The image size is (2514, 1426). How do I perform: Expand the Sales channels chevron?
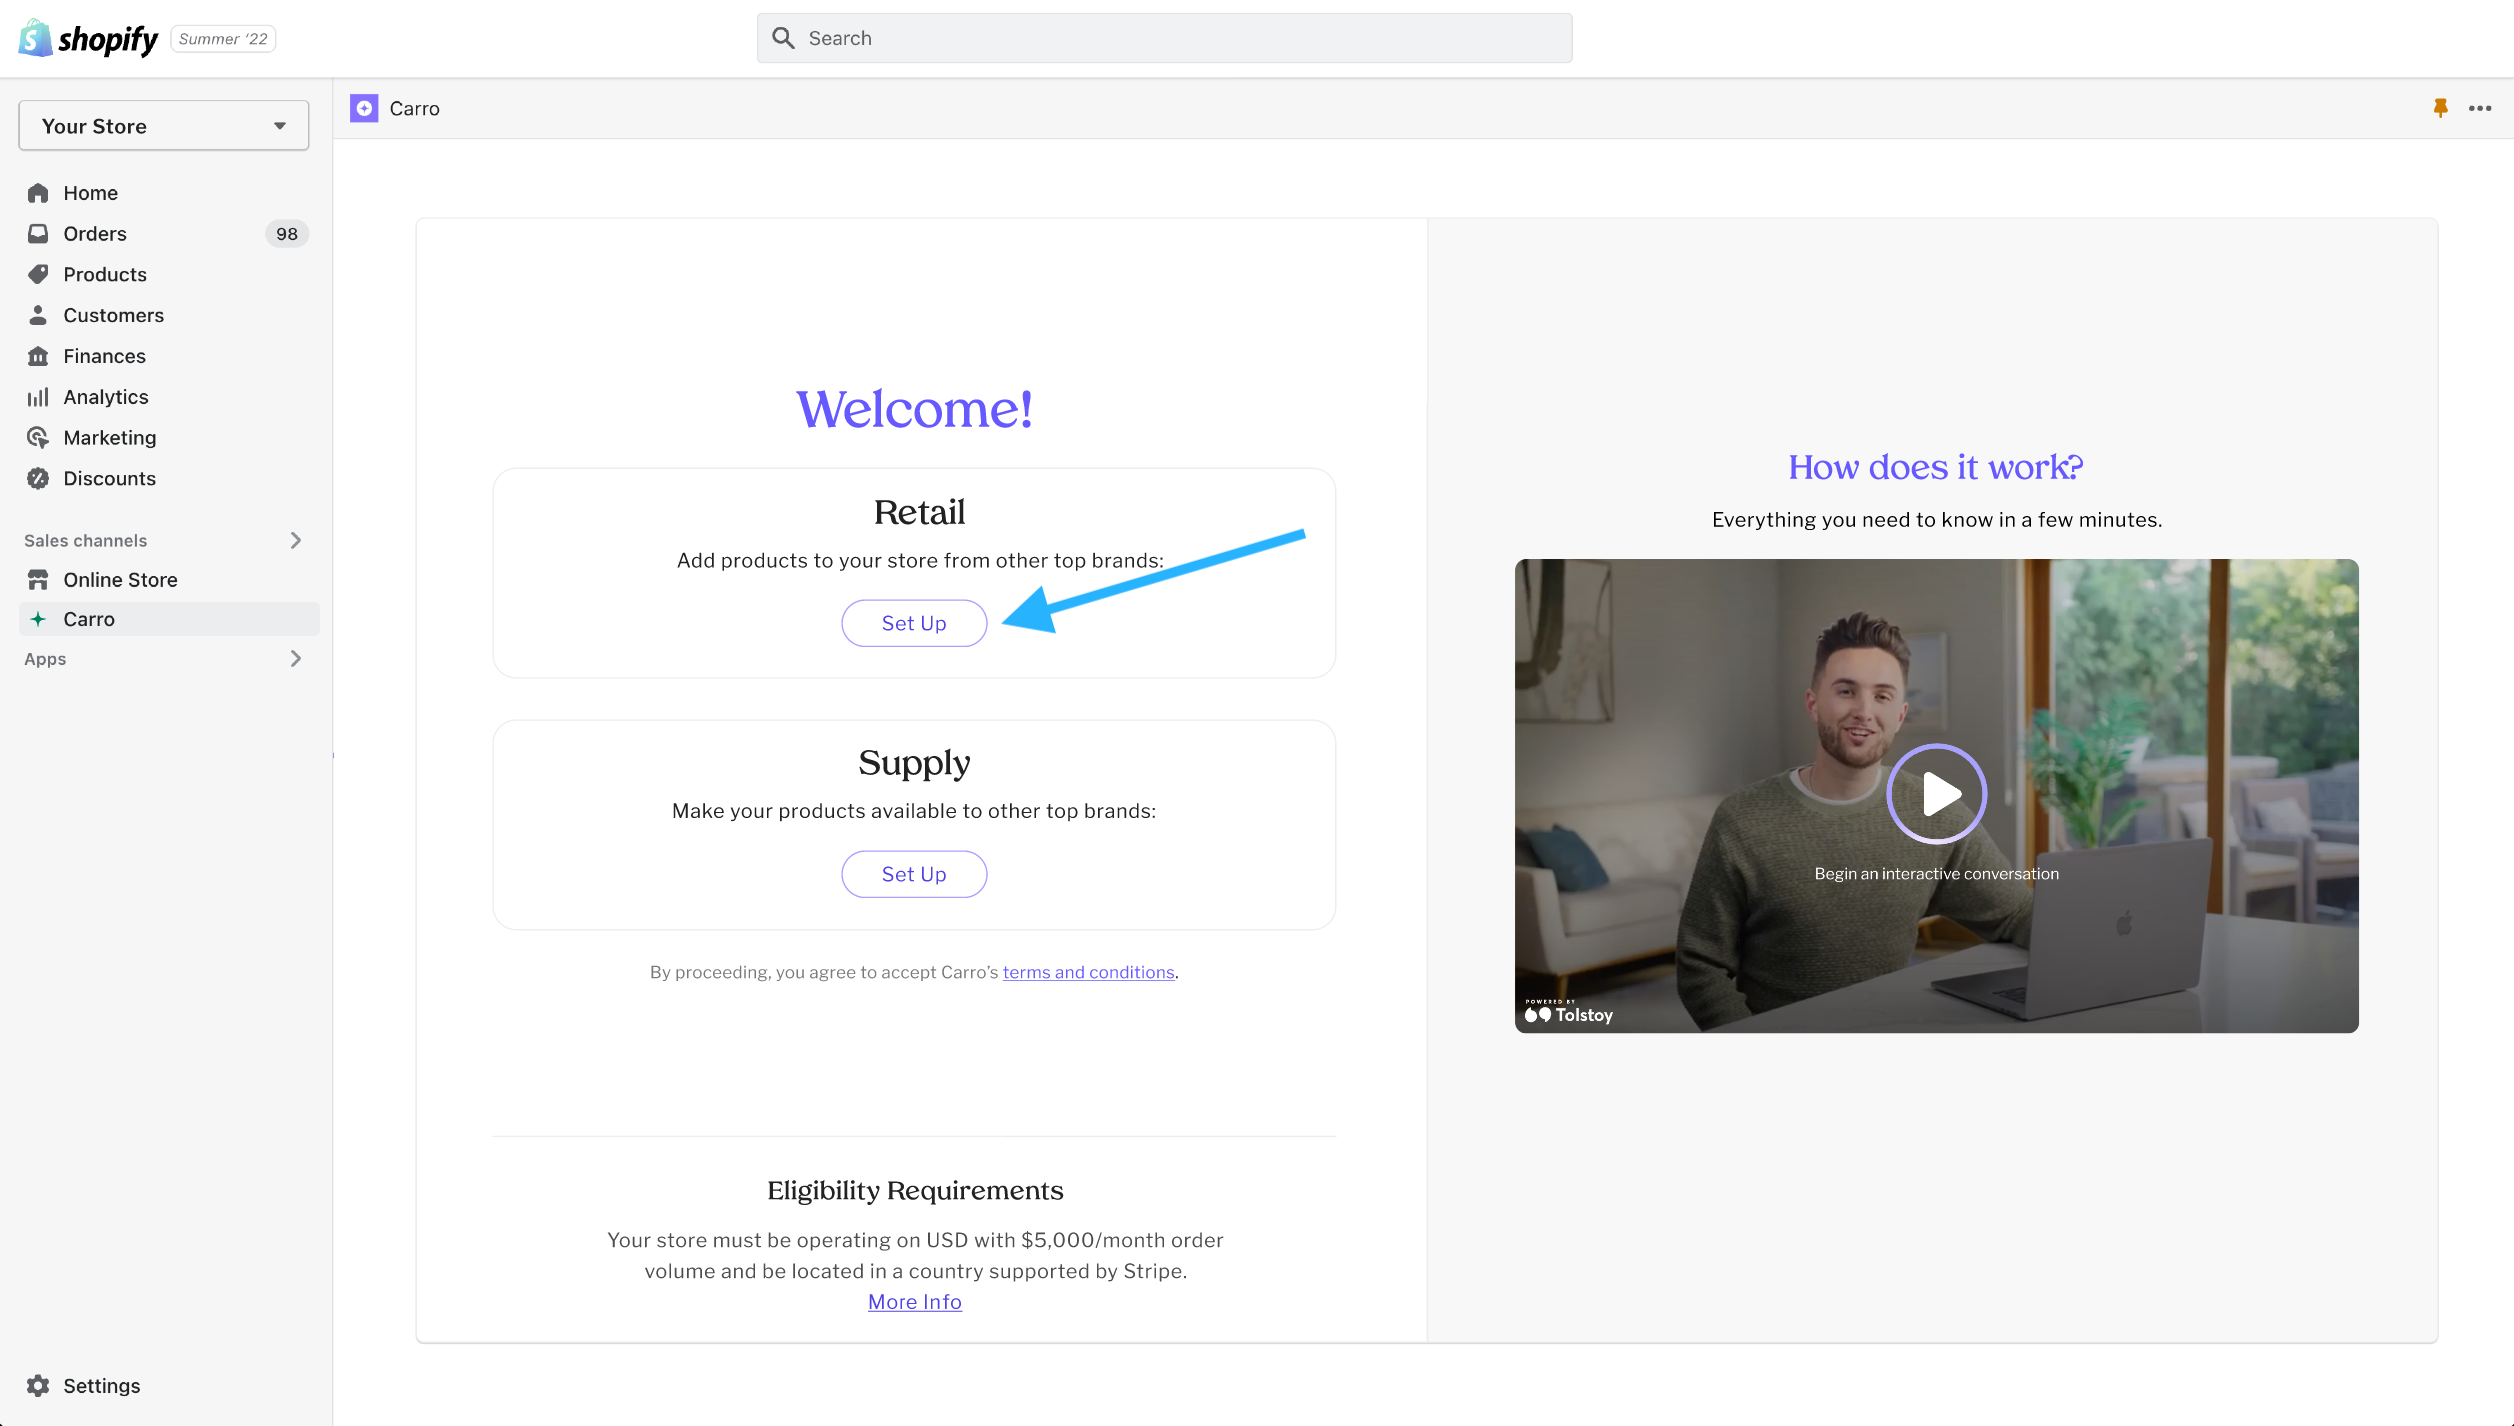(296, 540)
